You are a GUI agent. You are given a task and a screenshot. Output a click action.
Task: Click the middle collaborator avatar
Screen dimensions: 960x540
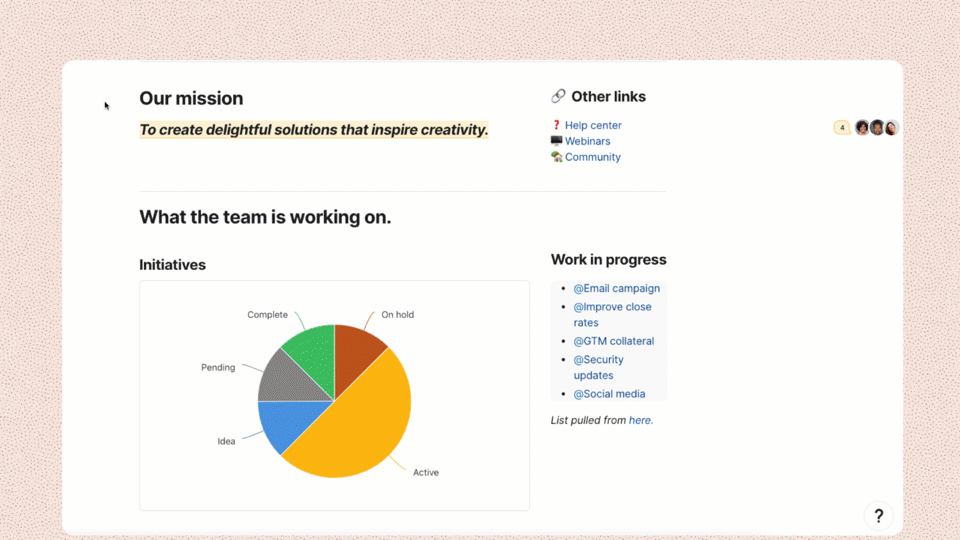877,128
